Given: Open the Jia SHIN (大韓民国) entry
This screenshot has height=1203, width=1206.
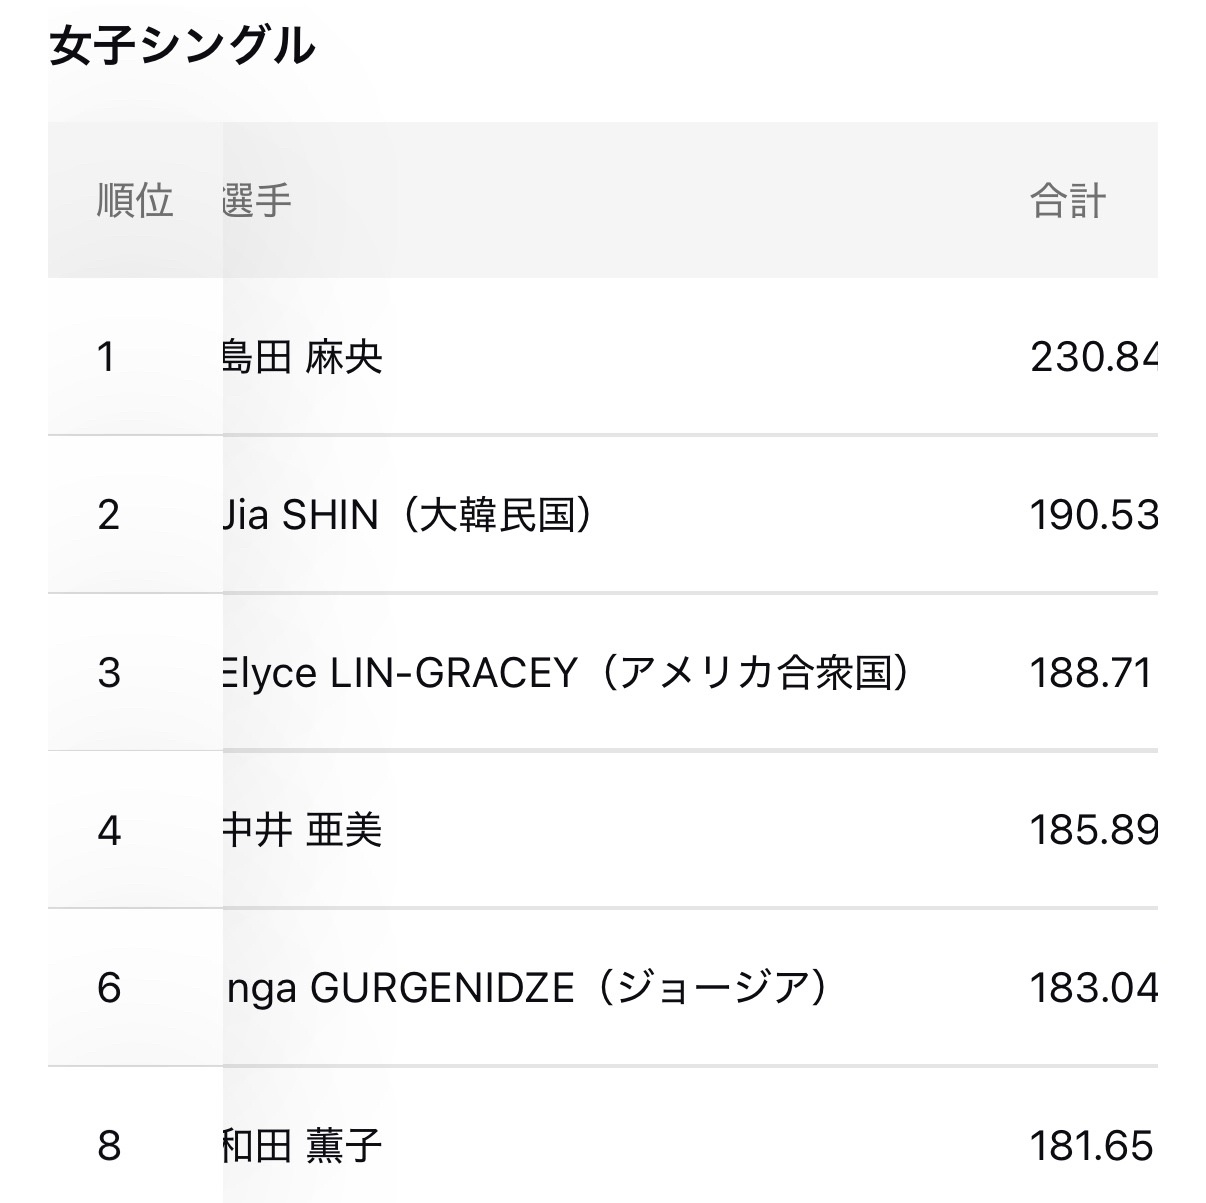Looking at the screenshot, I should [408, 515].
